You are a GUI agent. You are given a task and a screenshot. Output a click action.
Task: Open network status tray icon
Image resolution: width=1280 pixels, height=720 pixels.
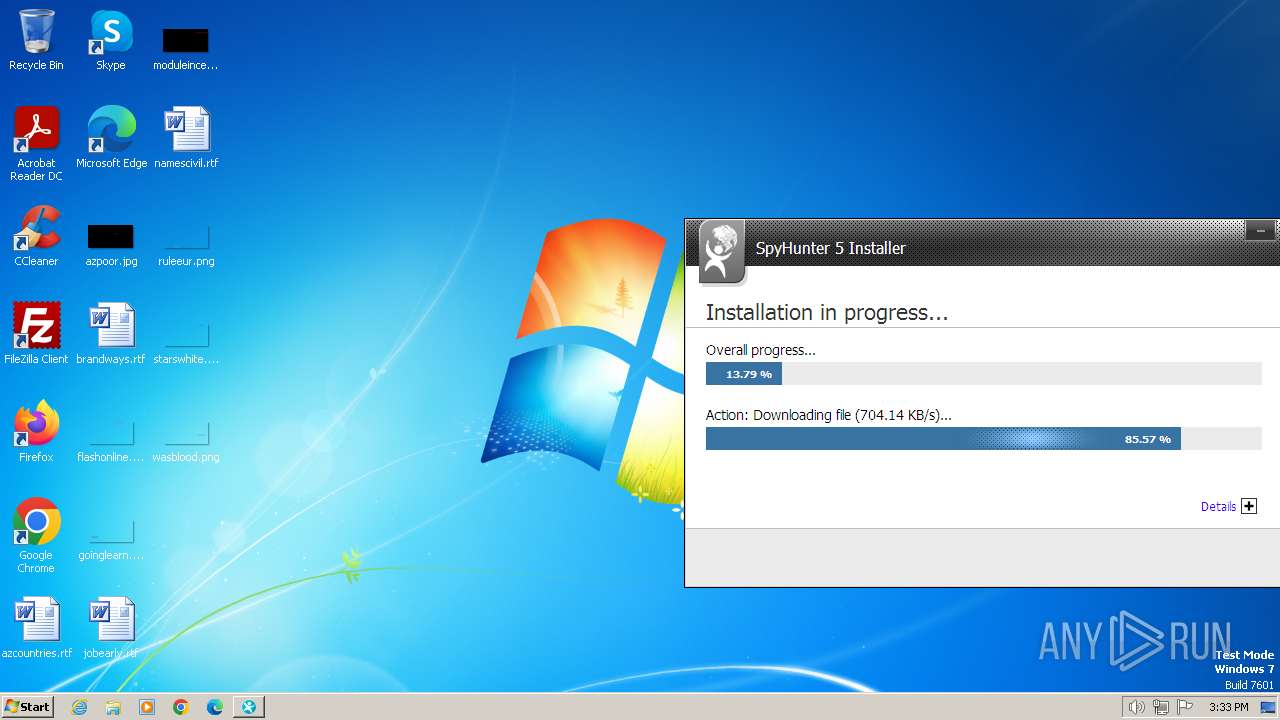click(x=1161, y=707)
